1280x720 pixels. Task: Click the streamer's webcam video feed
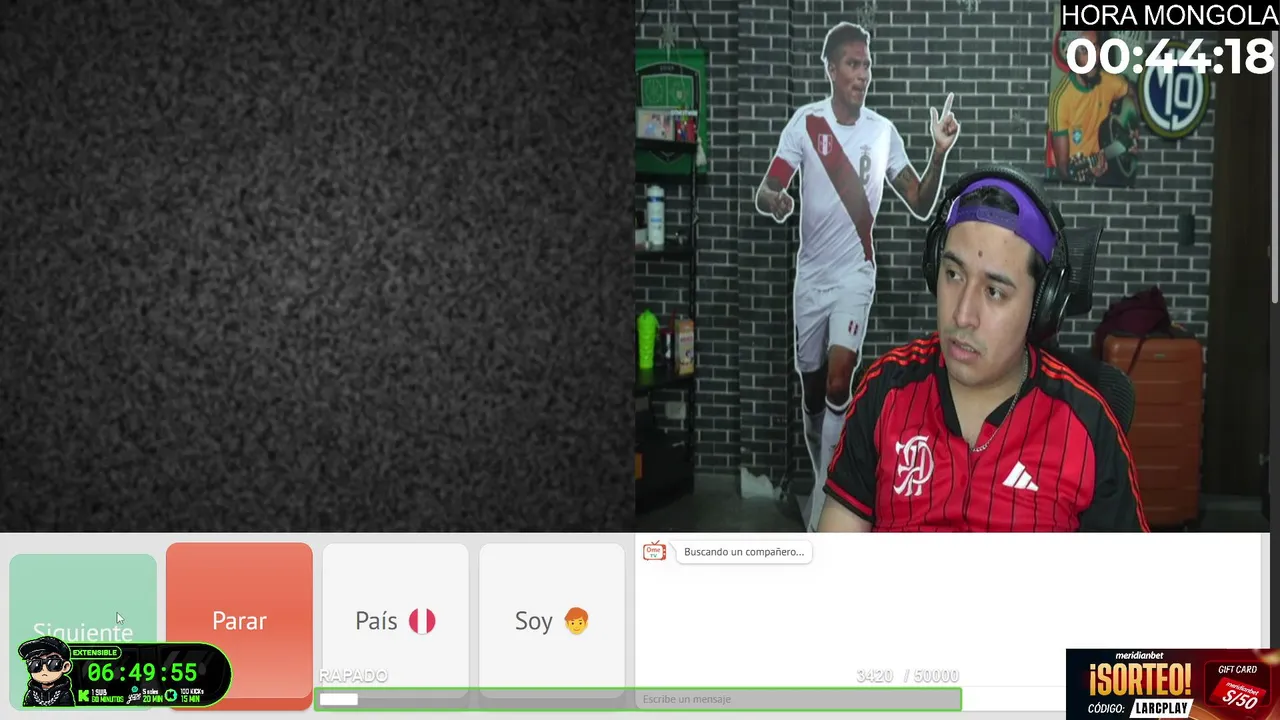(x=952, y=266)
